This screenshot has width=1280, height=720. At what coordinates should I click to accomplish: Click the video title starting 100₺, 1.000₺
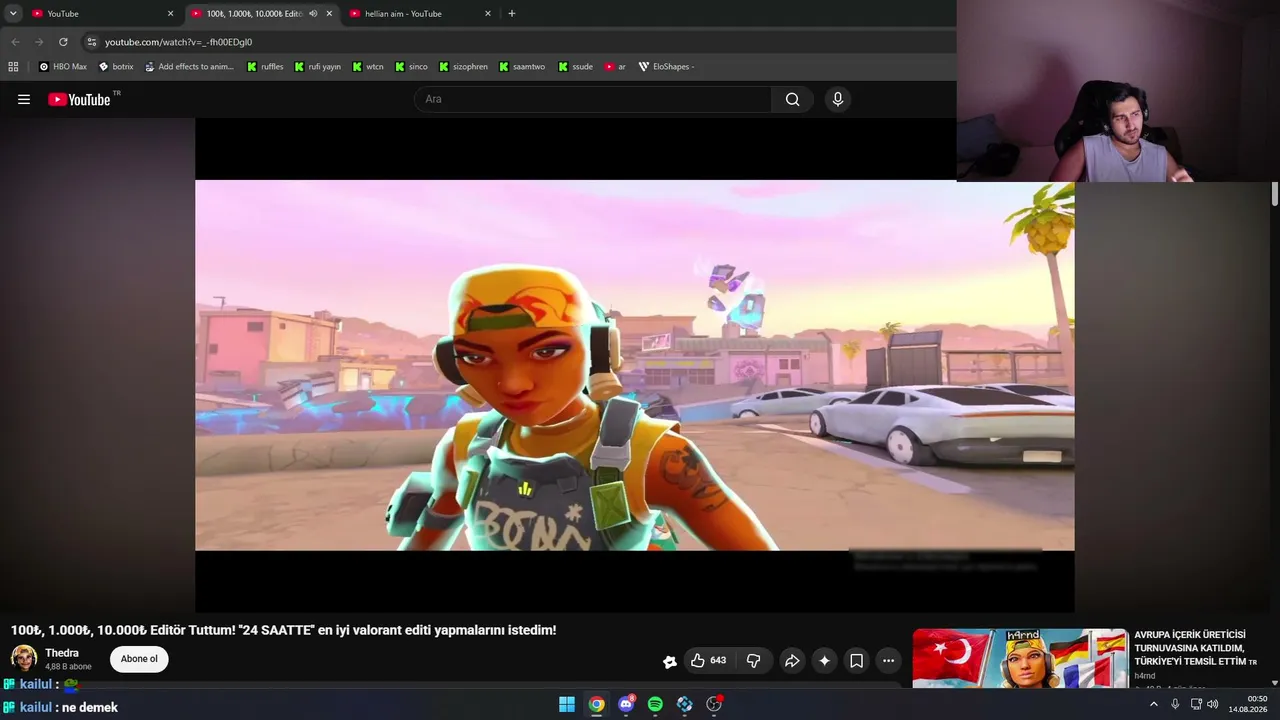point(284,630)
